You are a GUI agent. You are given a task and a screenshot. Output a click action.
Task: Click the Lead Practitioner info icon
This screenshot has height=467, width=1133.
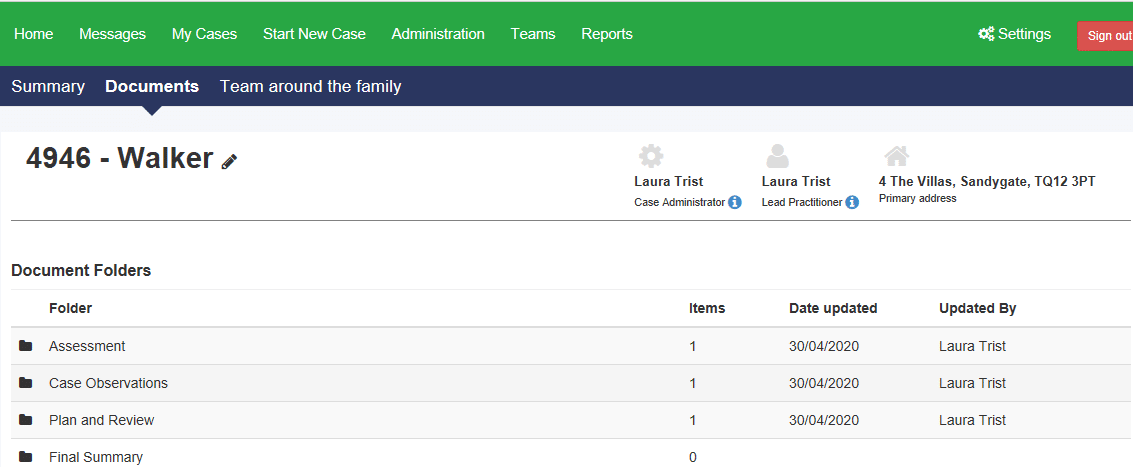point(852,202)
